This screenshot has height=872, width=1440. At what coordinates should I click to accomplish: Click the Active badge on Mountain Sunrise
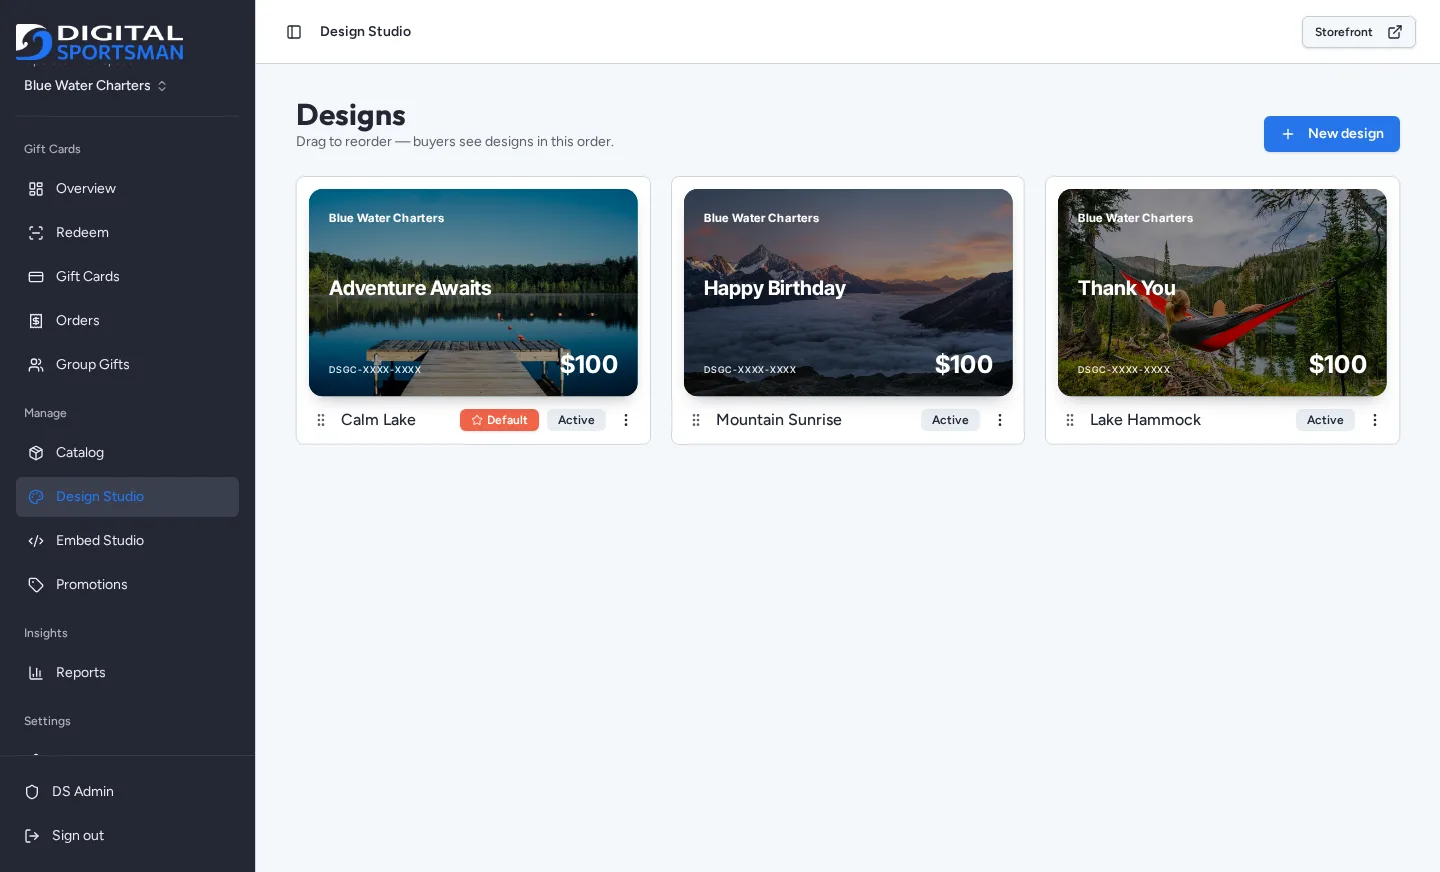[x=950, y=420]
